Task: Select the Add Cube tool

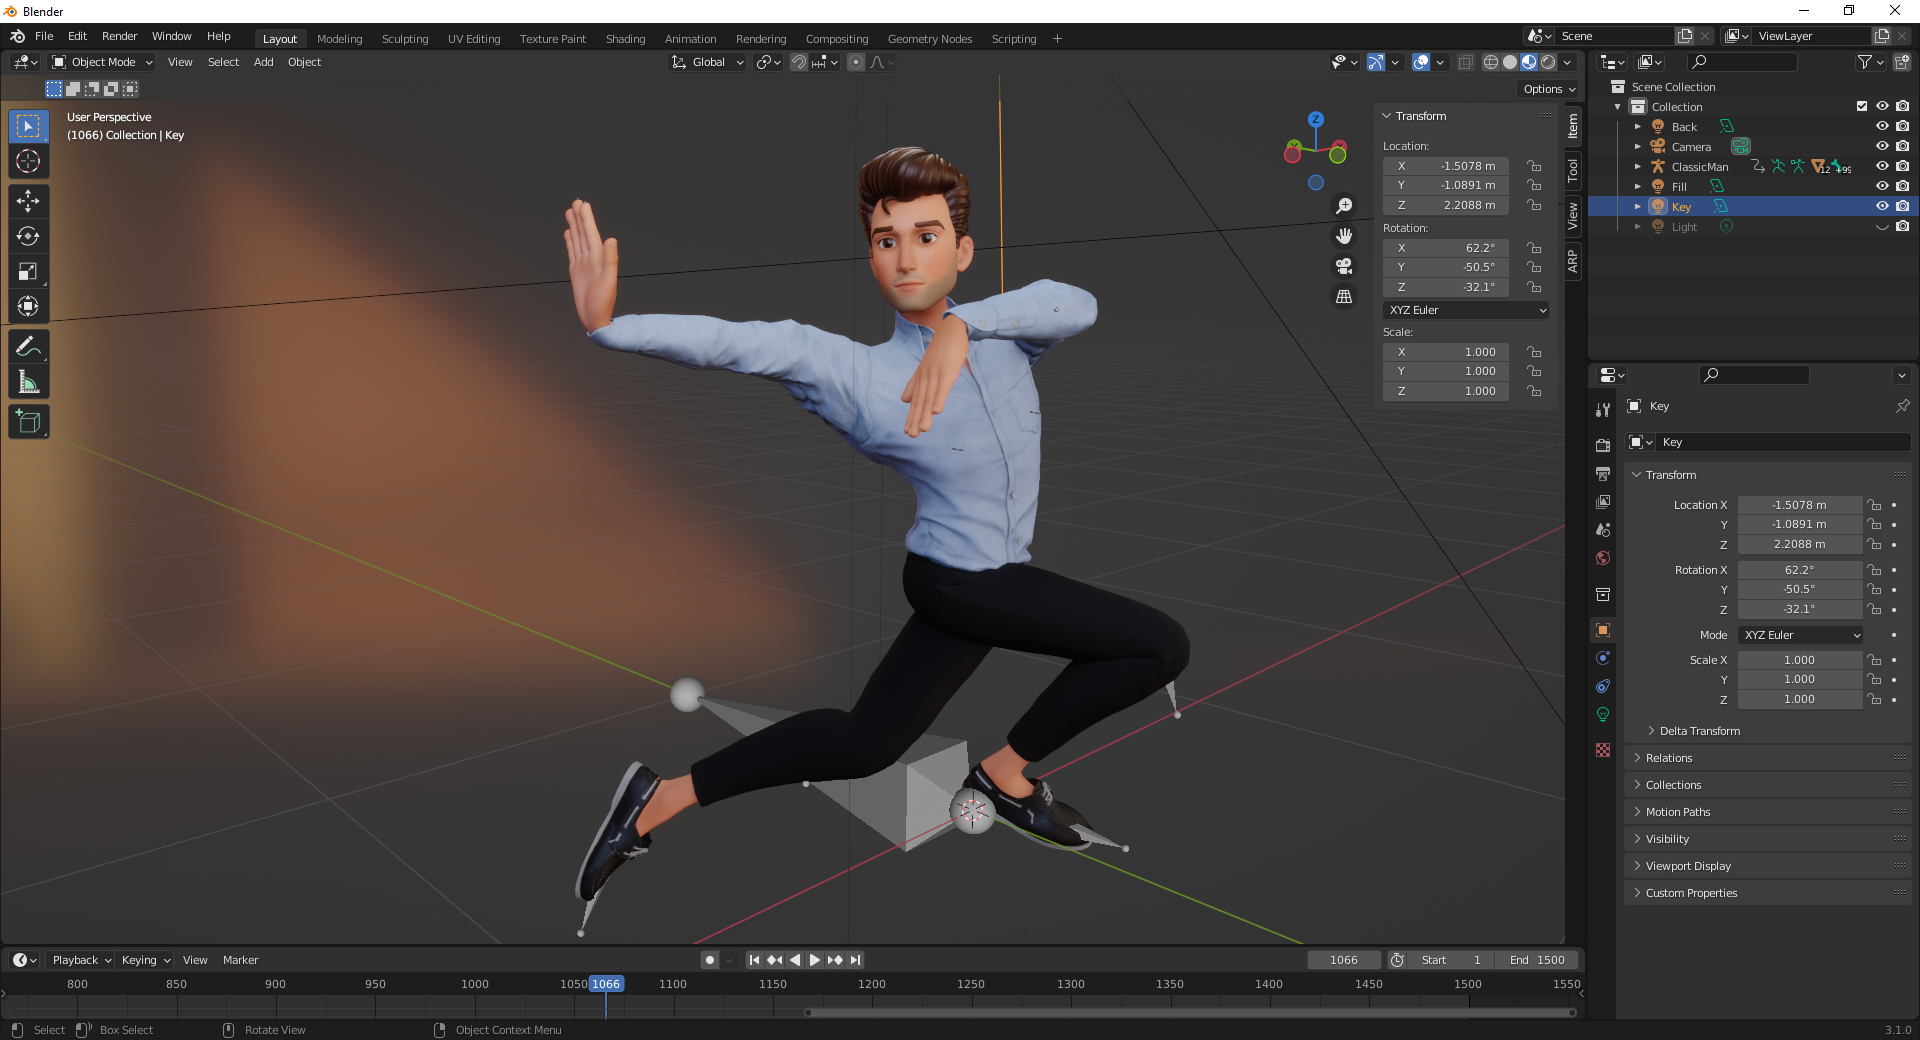Action: click(28, 421)
